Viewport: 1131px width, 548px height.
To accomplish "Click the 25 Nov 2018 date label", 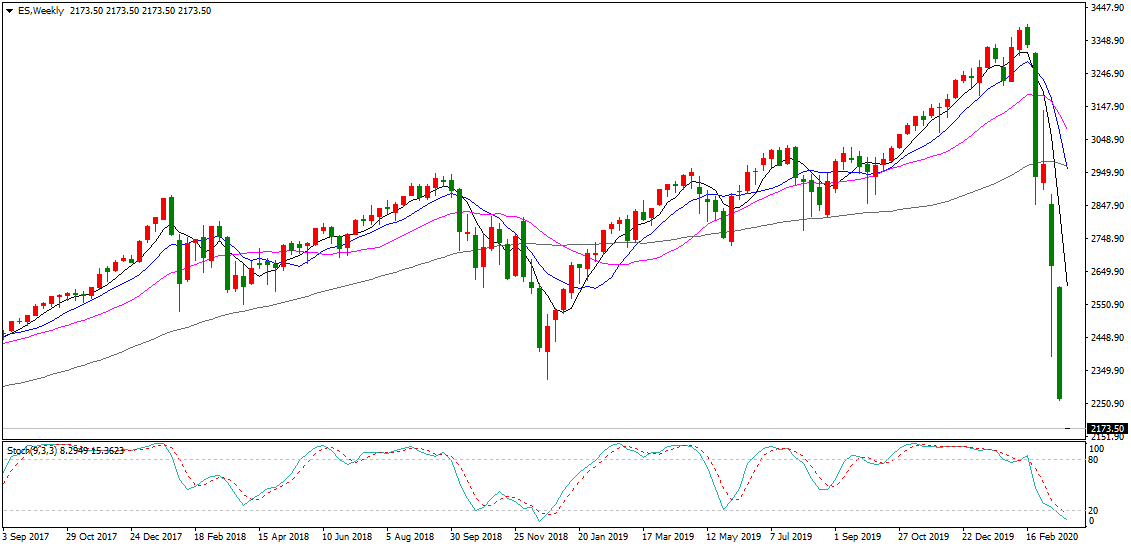I will point(541,537).
